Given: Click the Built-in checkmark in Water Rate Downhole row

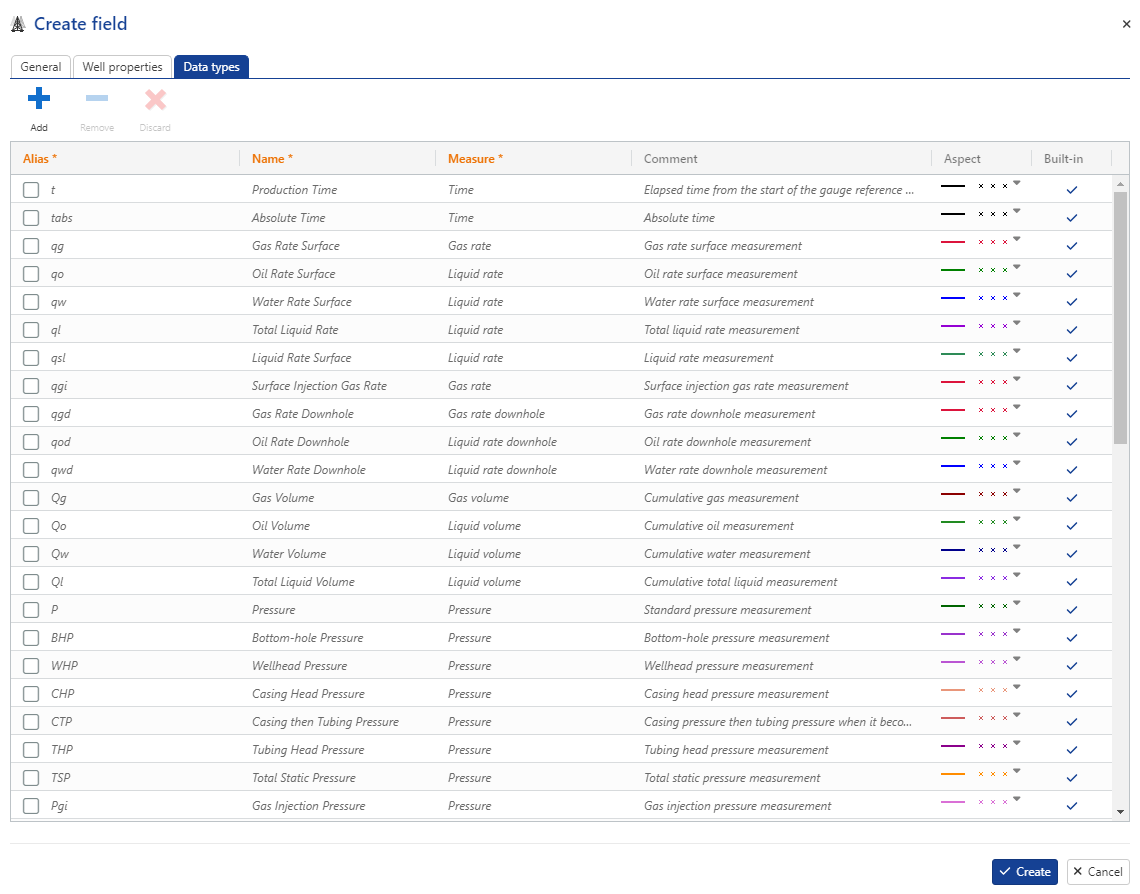Looking at the screenshot, I should (1072, 470).
